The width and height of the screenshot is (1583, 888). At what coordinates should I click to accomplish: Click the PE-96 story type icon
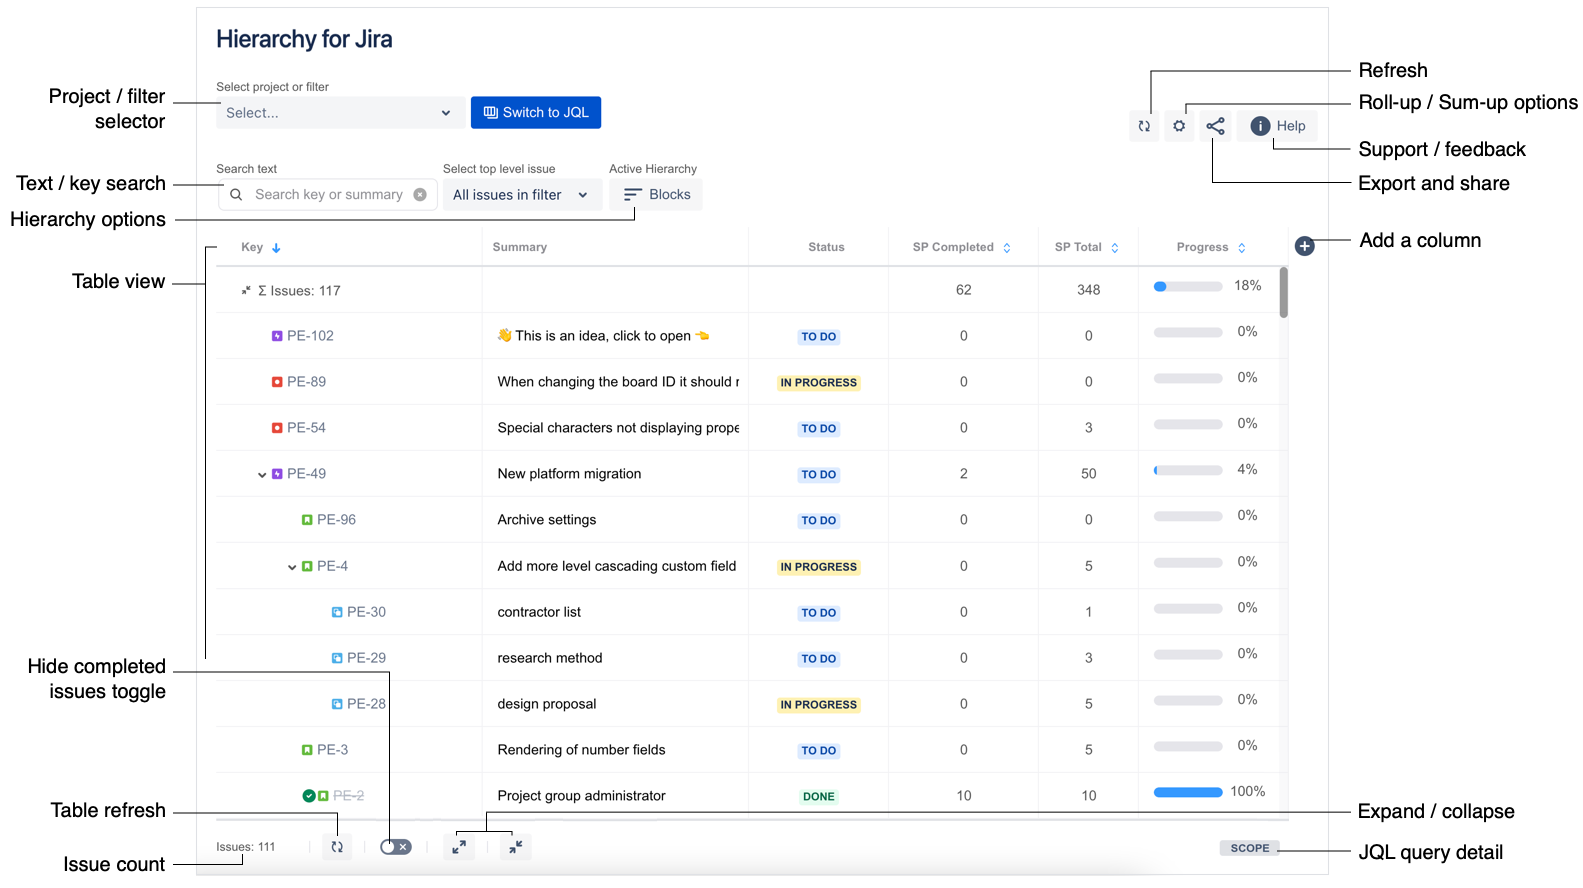(x=307, y=520)
